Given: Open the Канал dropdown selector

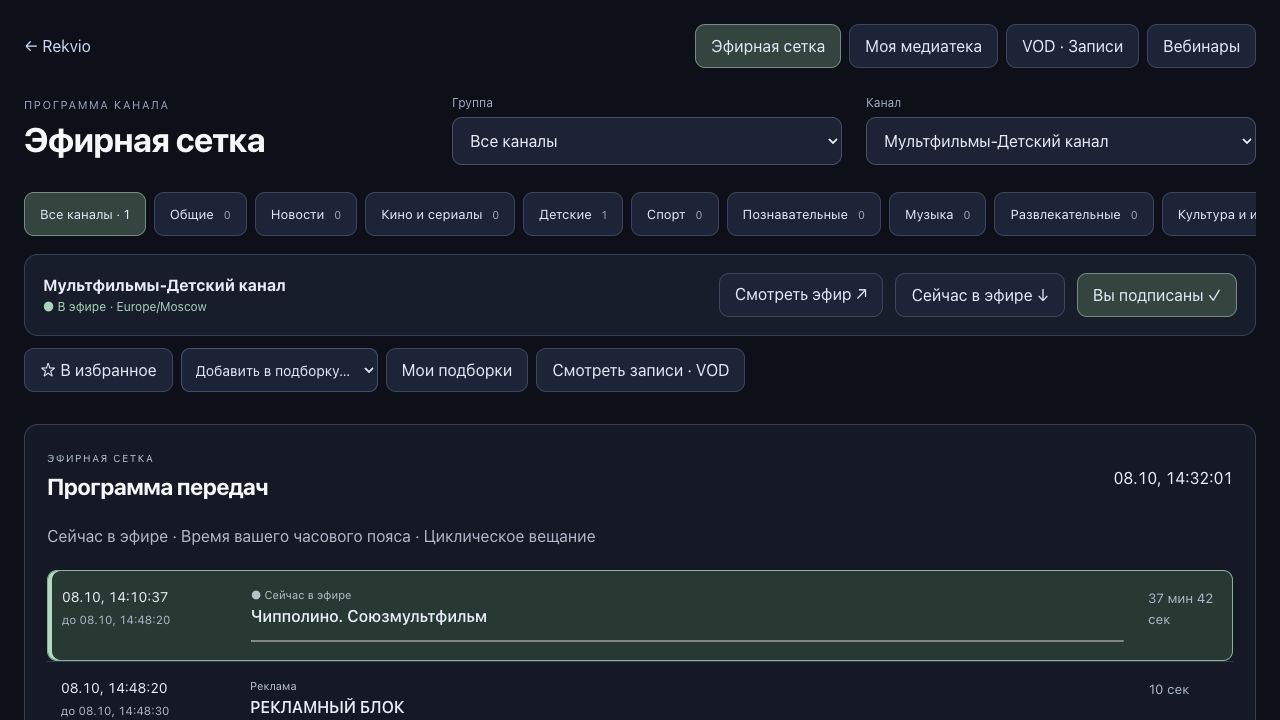Looking at the screenshot, I should pos(1061,141).
